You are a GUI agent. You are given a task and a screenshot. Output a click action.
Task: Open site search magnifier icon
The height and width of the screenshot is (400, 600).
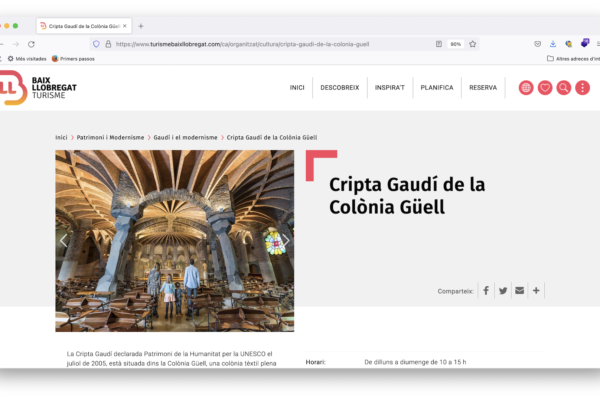tap(564, 88)
